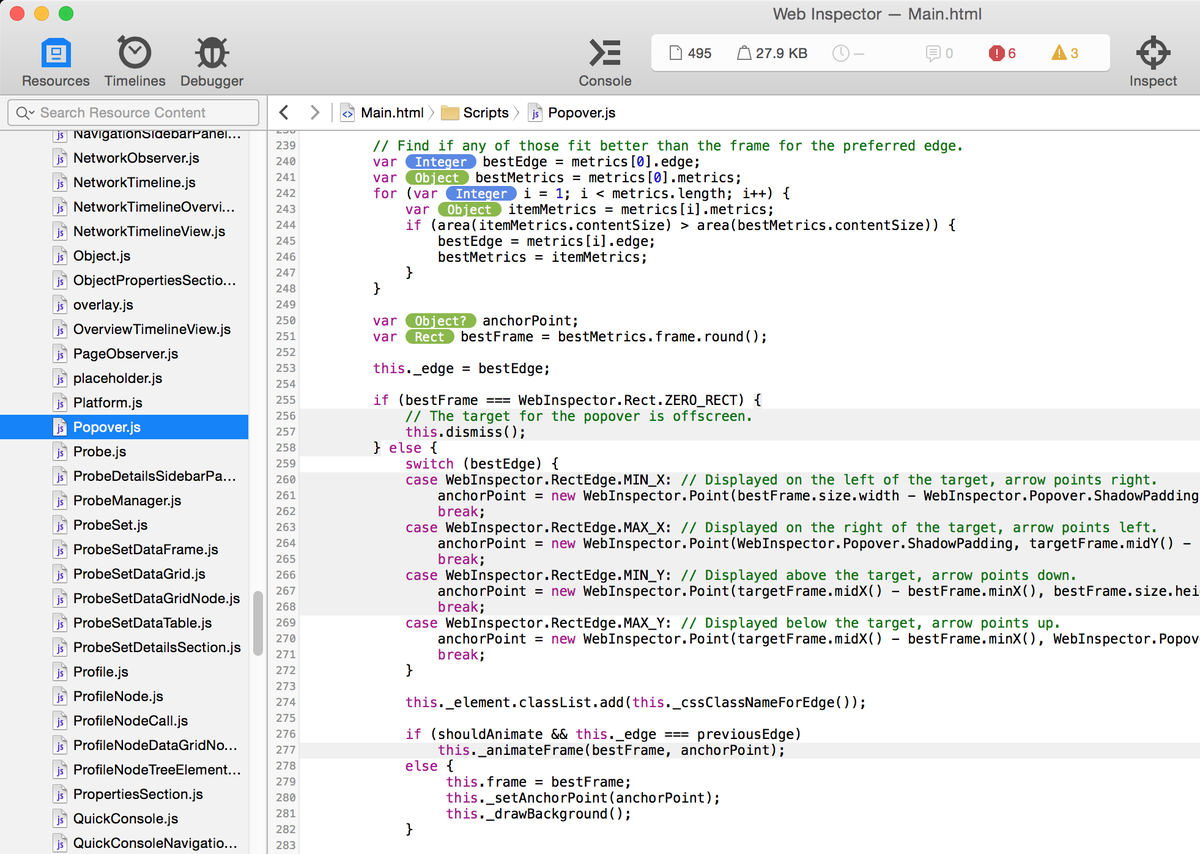Go back with the left navigation arrow

[x=285, y=113]
